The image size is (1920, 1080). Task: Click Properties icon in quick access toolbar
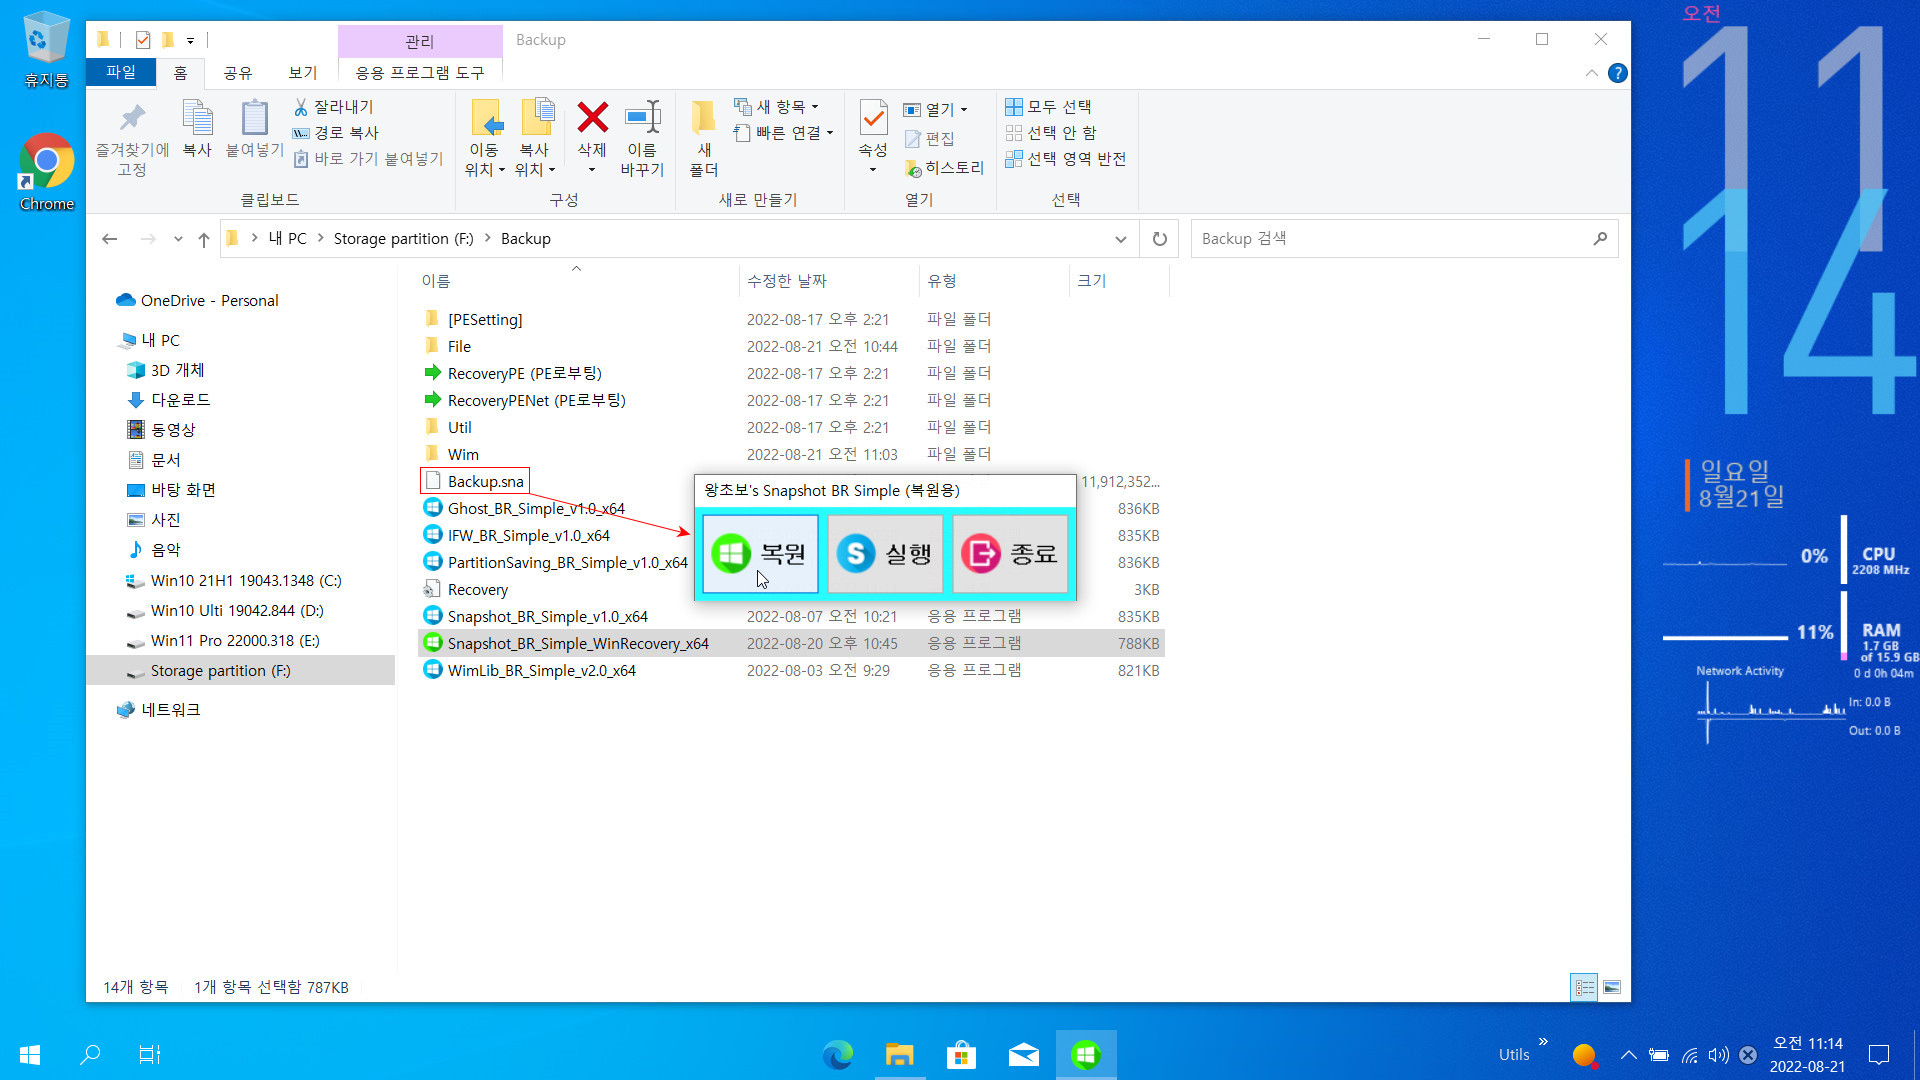pyautogui.click(x=143, y=40)
